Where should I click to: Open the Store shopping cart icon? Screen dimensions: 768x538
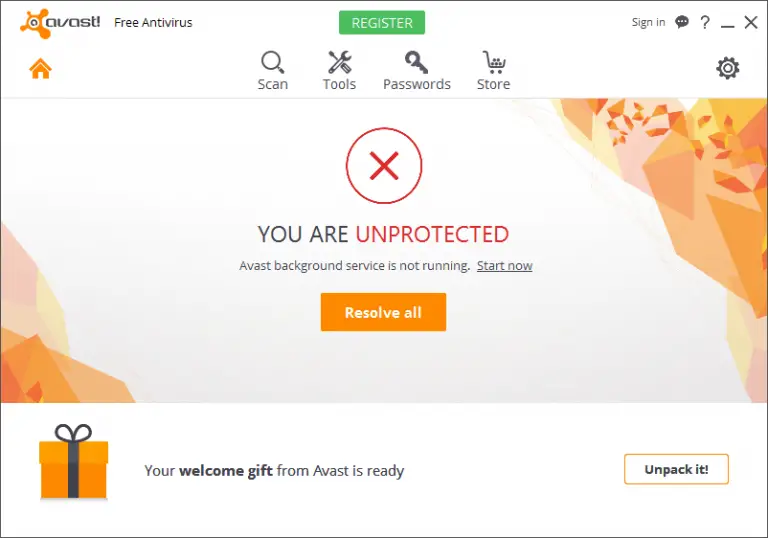tap(494, 62)
